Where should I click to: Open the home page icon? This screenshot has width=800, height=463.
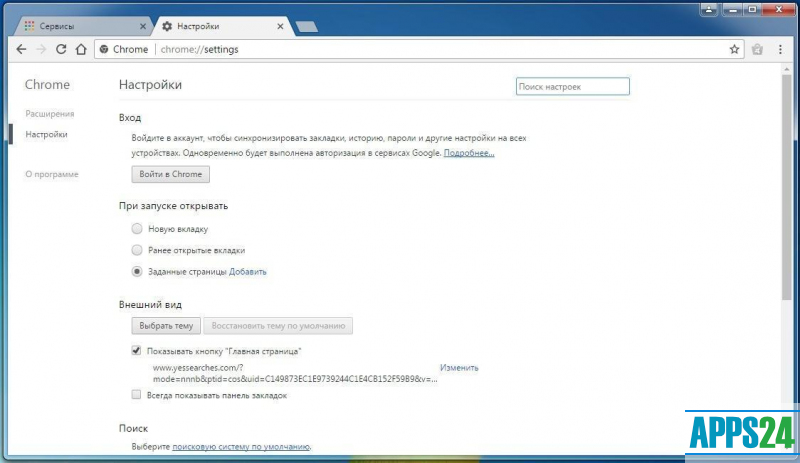click(81, 49)
